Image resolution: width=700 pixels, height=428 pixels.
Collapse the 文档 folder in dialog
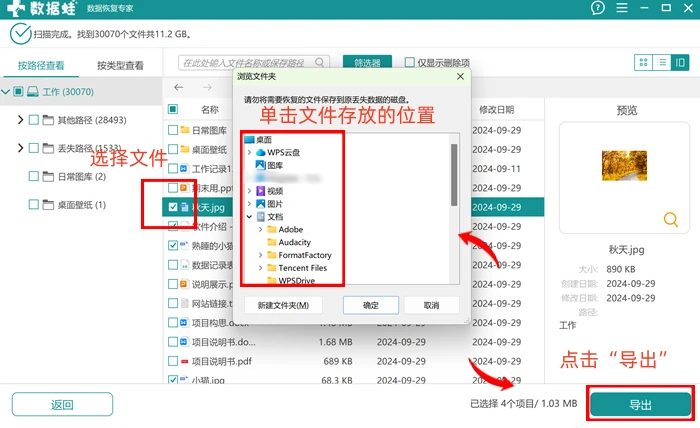point(249,217)
